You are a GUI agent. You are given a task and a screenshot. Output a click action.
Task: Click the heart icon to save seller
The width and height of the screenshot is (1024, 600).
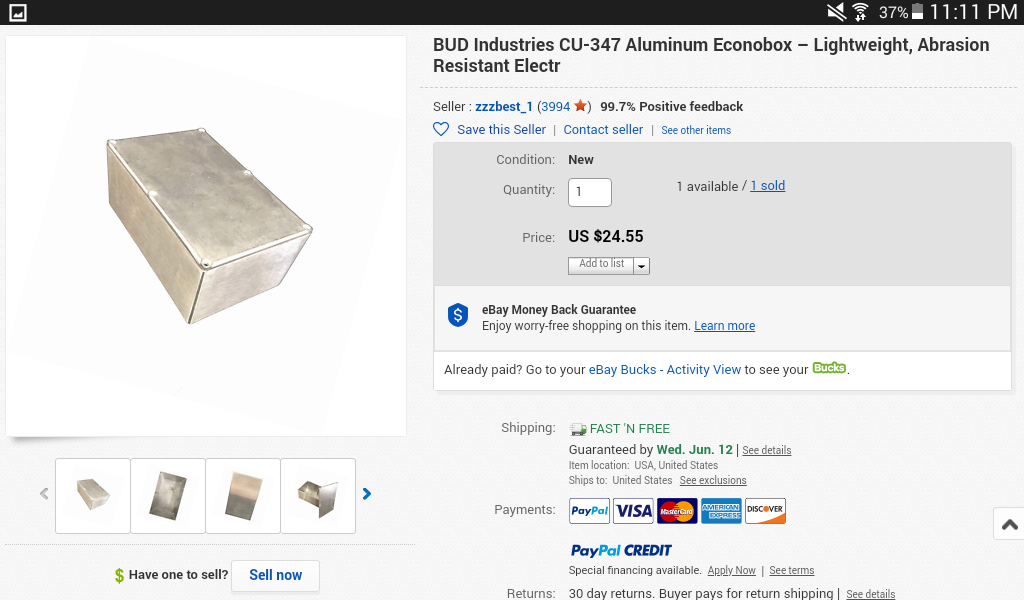coord(441,129)
